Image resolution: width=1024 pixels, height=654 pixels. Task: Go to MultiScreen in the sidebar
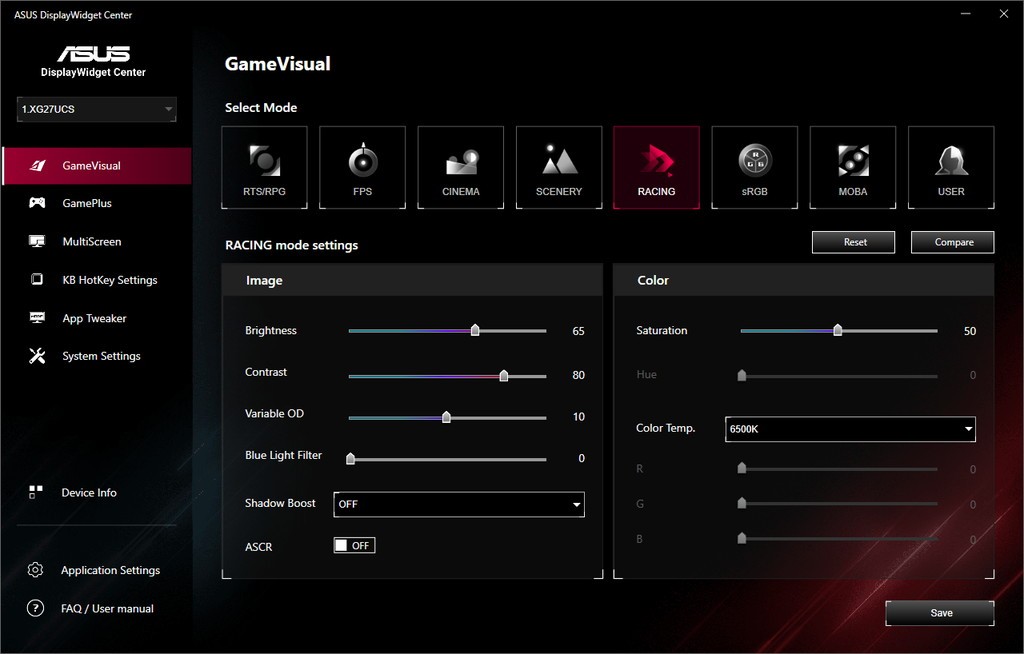point(91,242)
